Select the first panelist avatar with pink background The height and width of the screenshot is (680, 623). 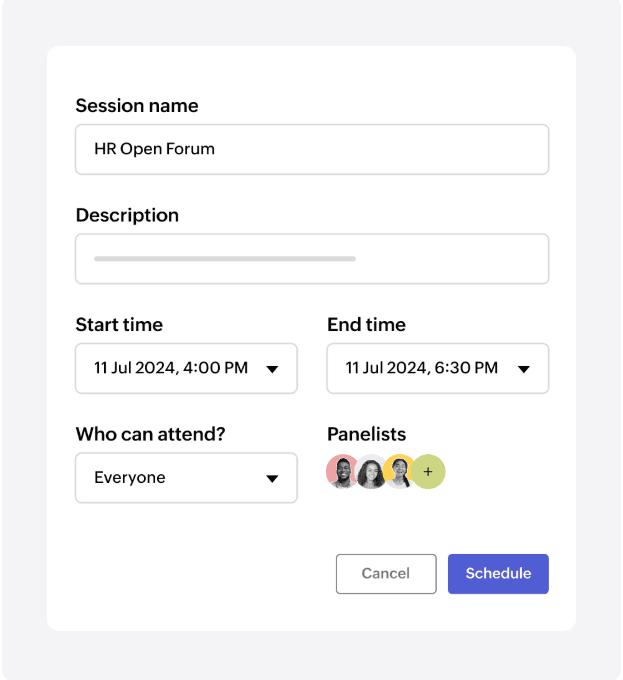(342, 472)
